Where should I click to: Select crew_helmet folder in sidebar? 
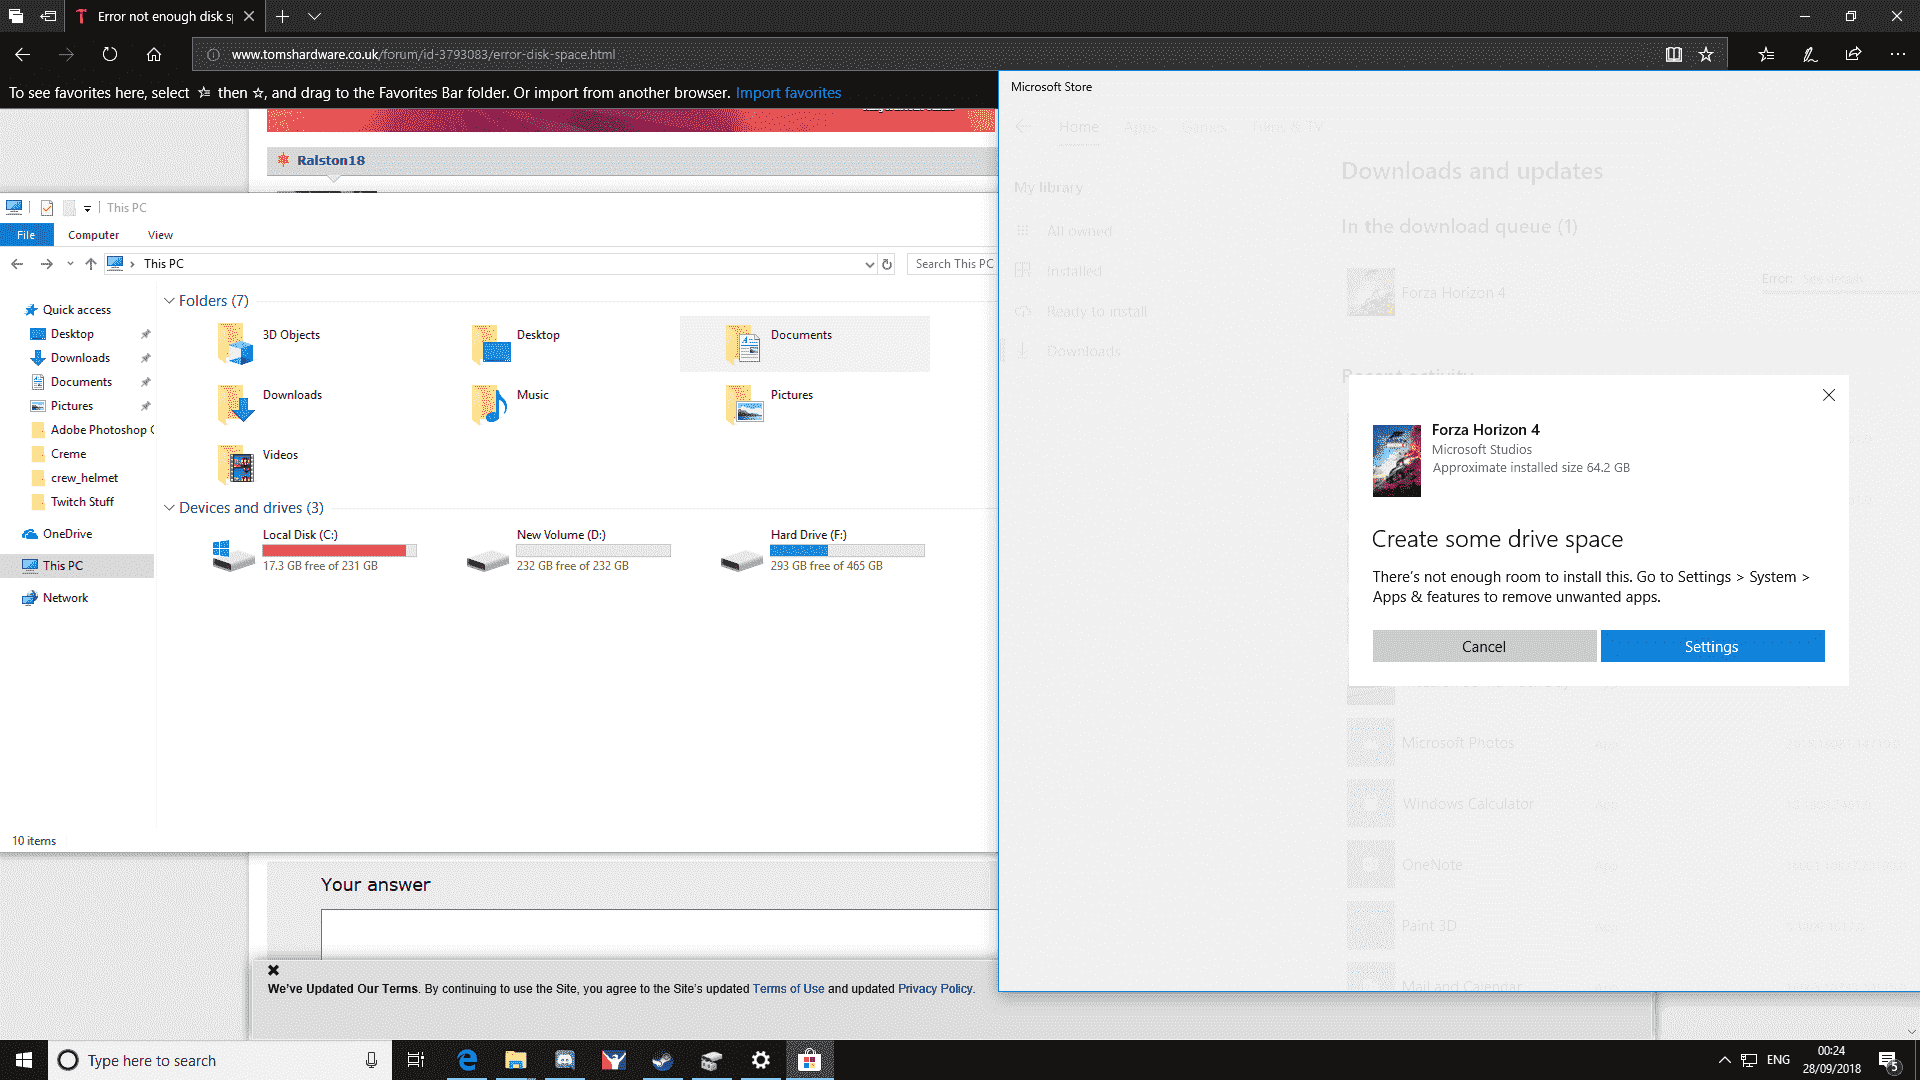point(84,478)
